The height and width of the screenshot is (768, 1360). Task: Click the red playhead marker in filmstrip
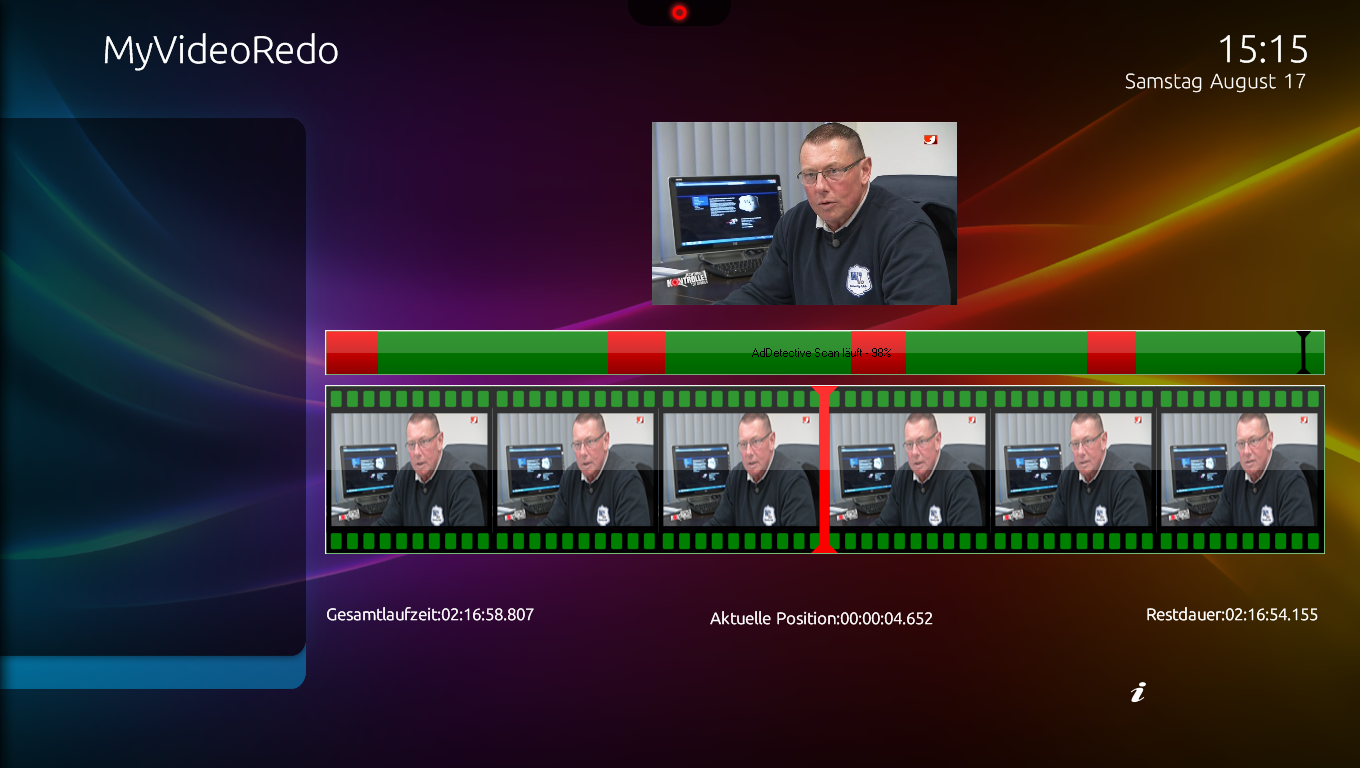824,469
